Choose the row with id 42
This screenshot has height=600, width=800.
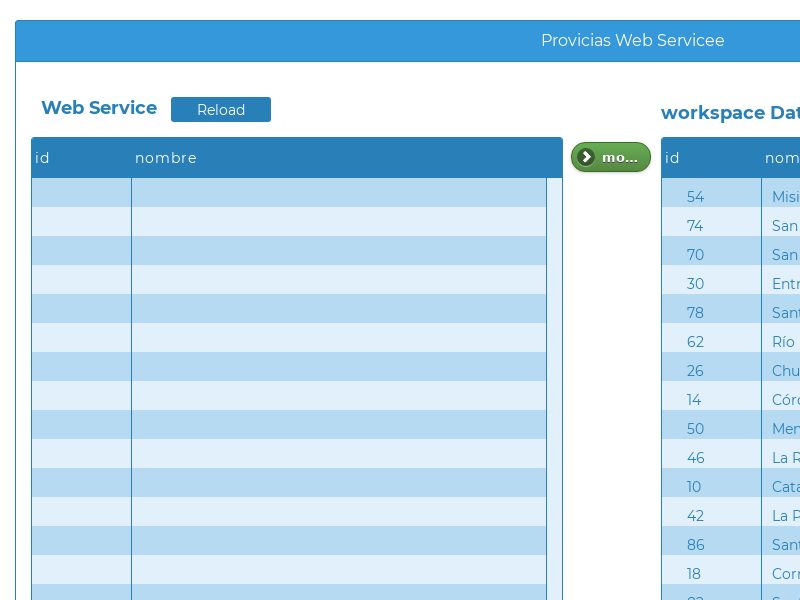pyautogui.click(x=730, y=516)
